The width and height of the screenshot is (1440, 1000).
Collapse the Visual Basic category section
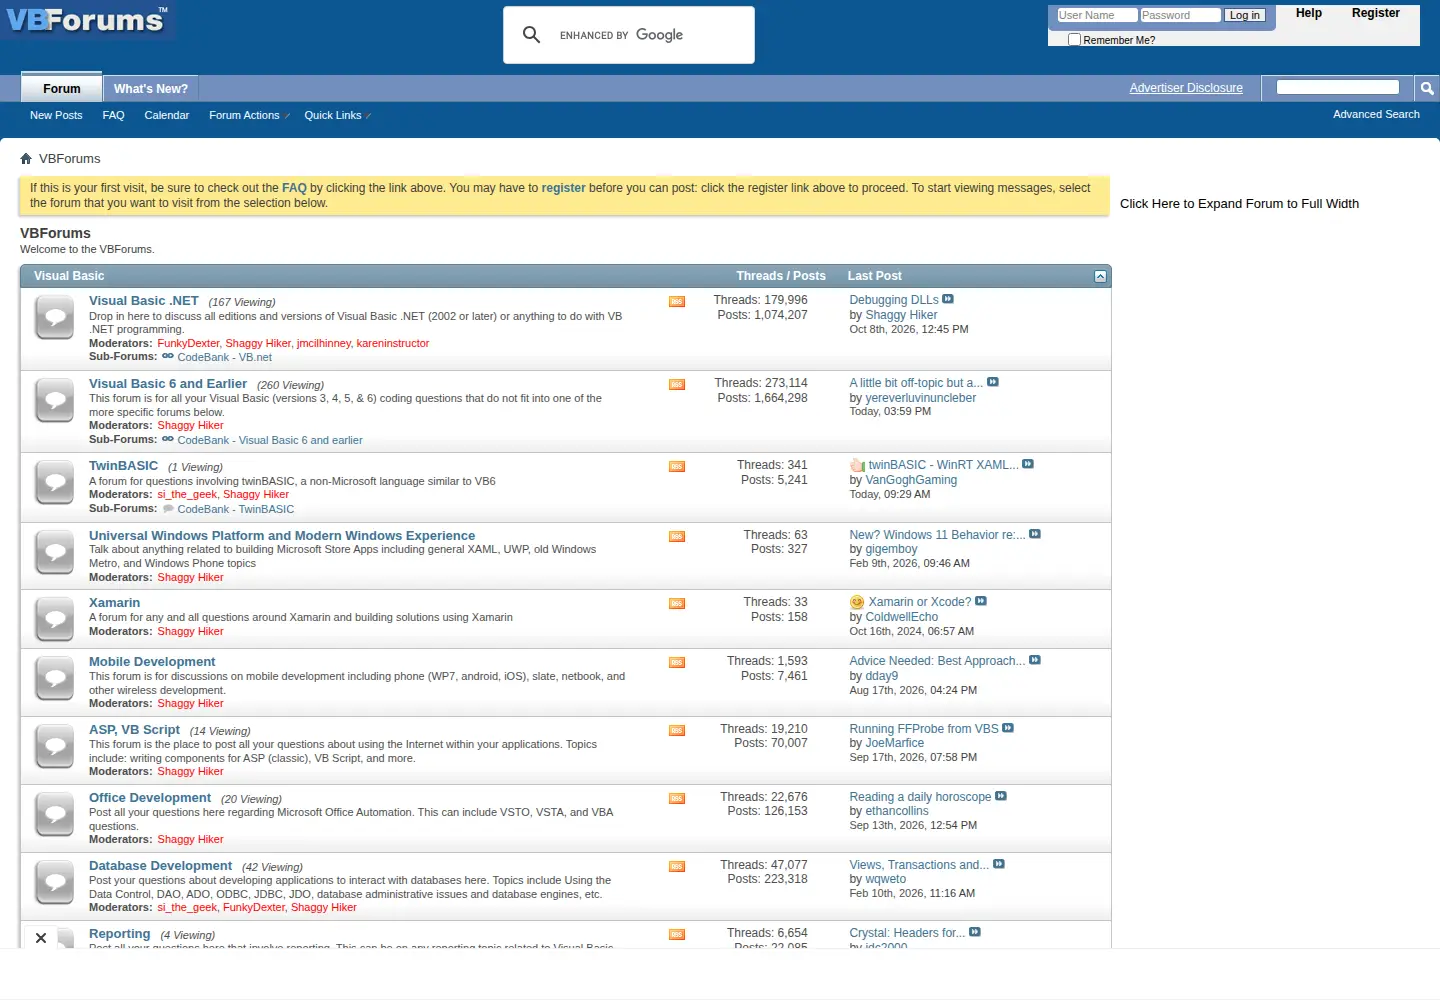point(1100,276)
